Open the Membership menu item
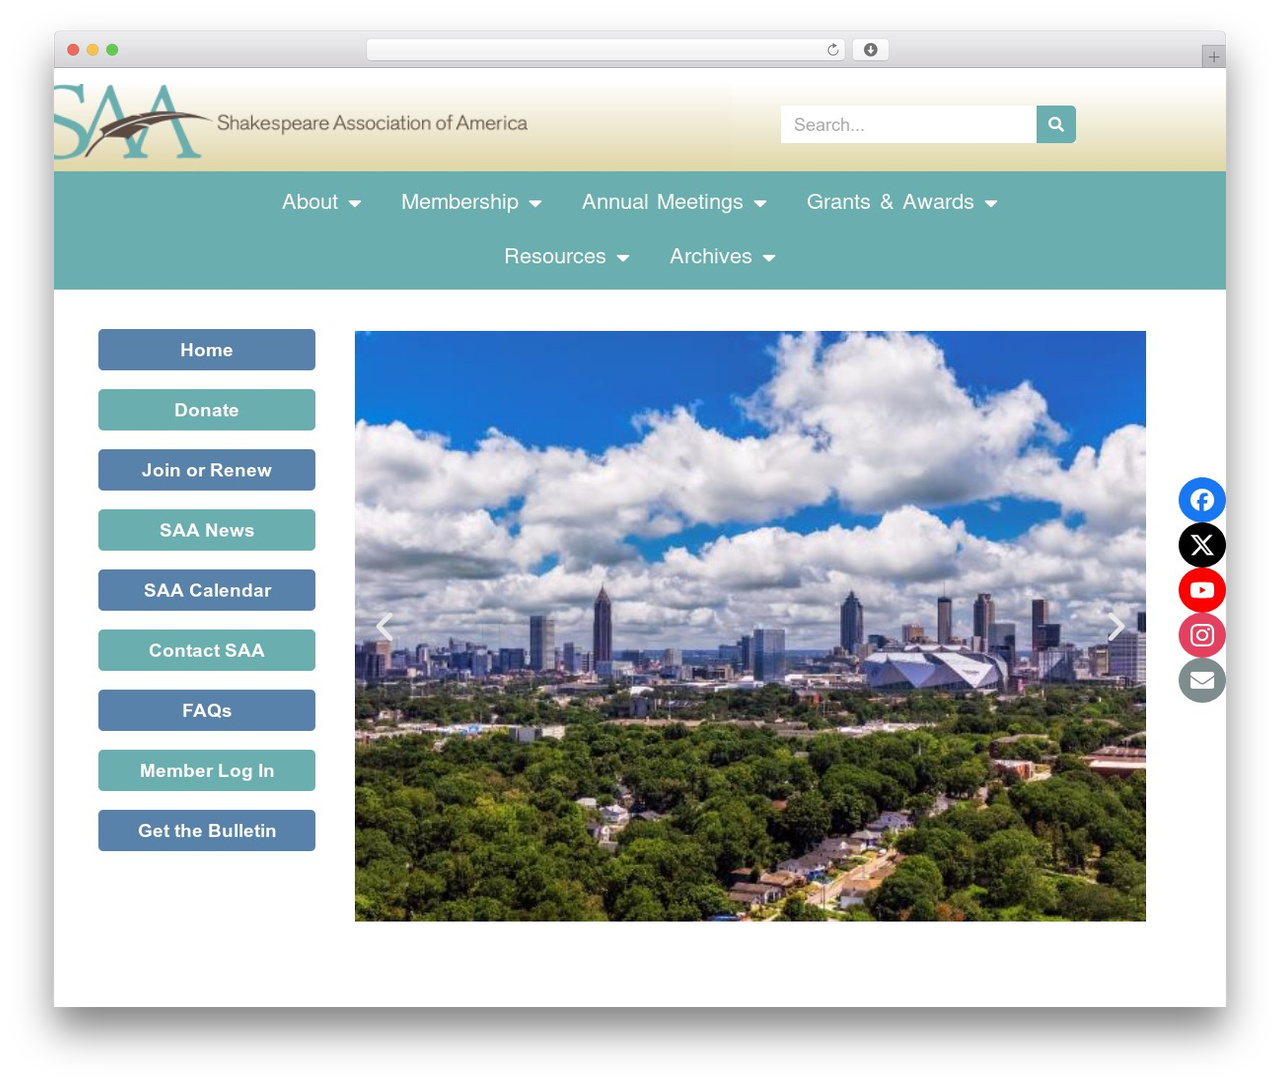1280x1084 pixels. [460, 202]
